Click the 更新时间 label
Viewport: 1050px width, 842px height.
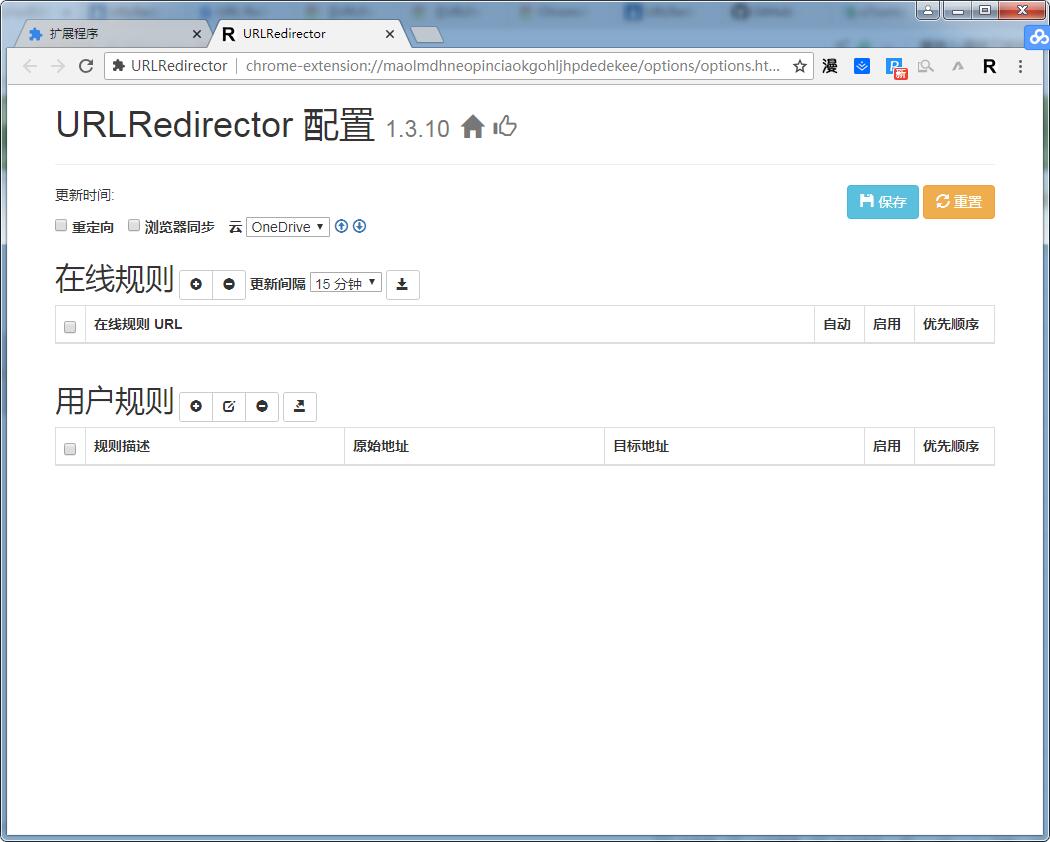tap(85, 195)
